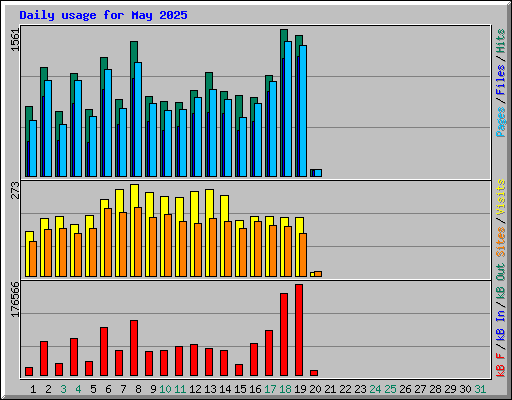Click day 22 on the x-axis
The width and height of the screenshot is (512, 400).
[345, 389]
